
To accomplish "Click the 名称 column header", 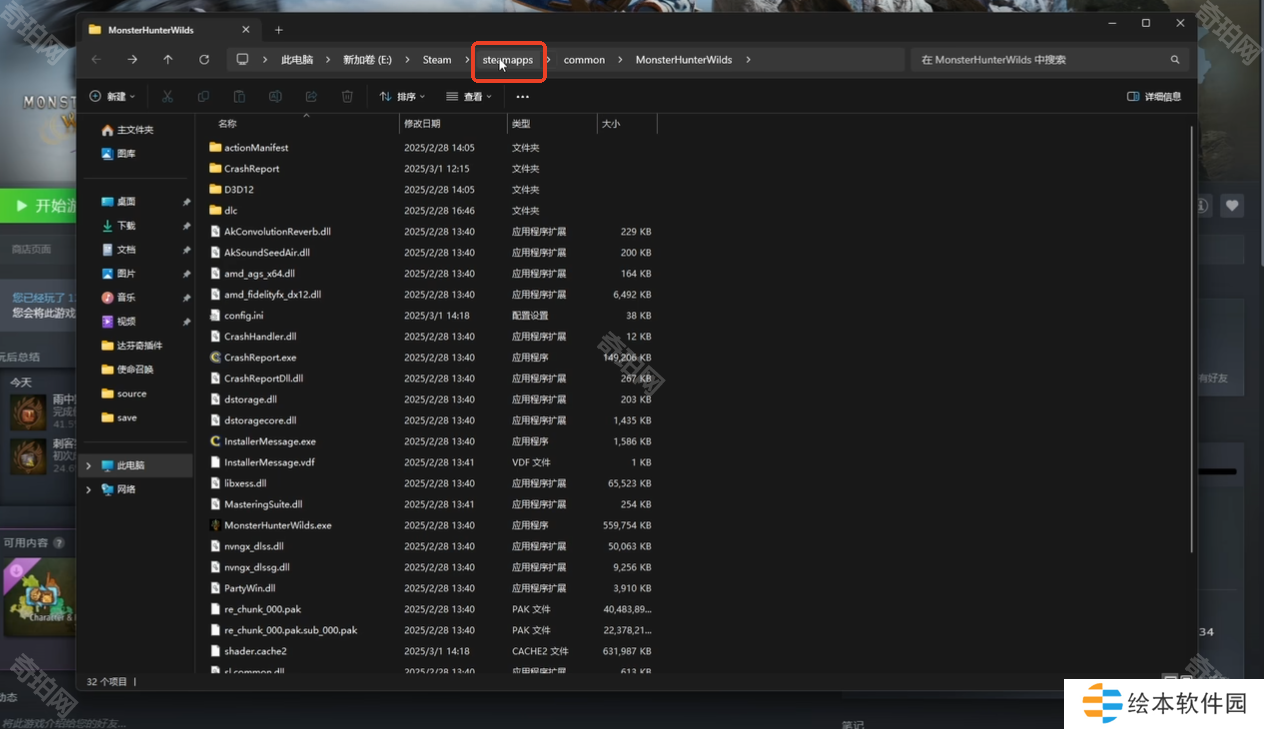I will point(228,124).
